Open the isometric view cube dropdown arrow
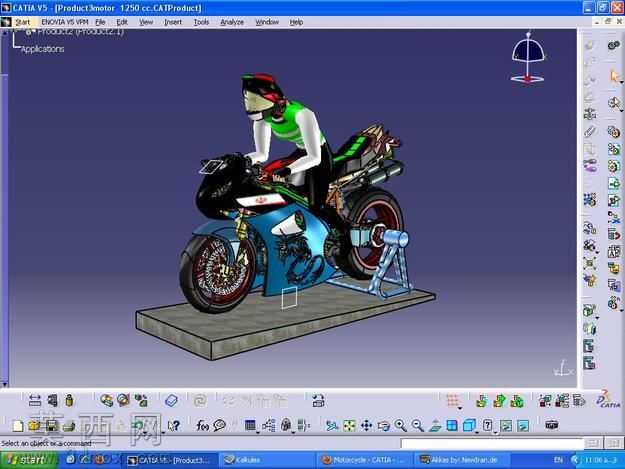 (x=478, y=432)
